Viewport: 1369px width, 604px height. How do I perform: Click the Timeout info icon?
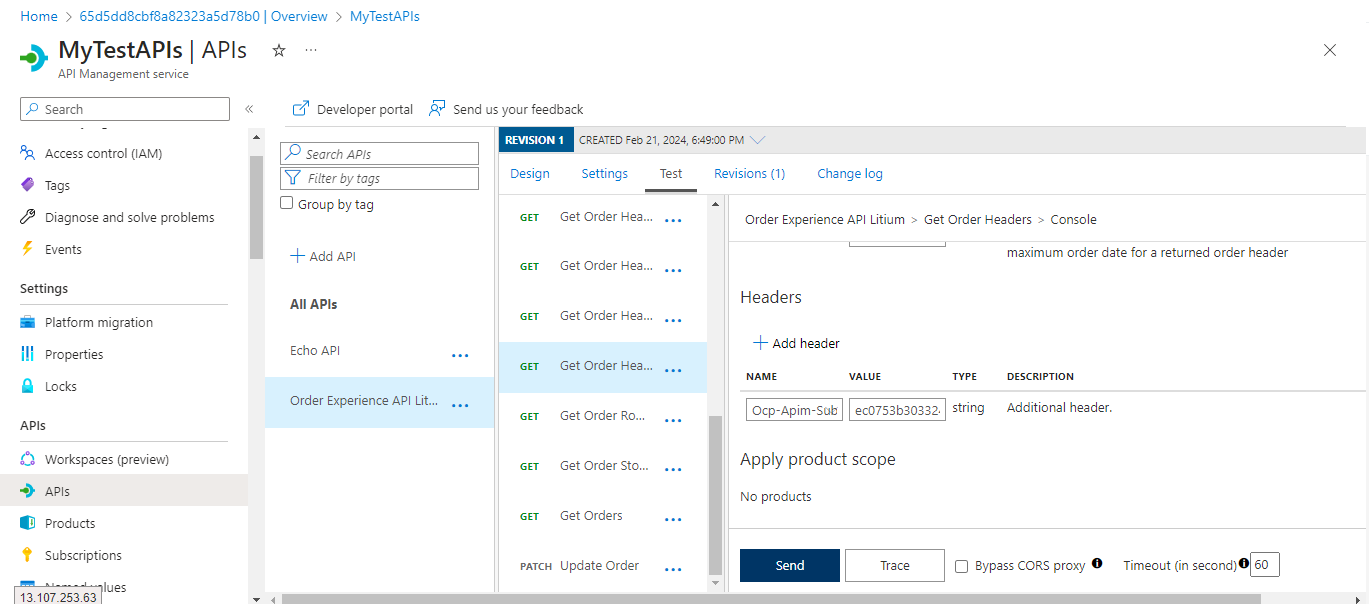pyautogui.click(x=1244, y=563)
